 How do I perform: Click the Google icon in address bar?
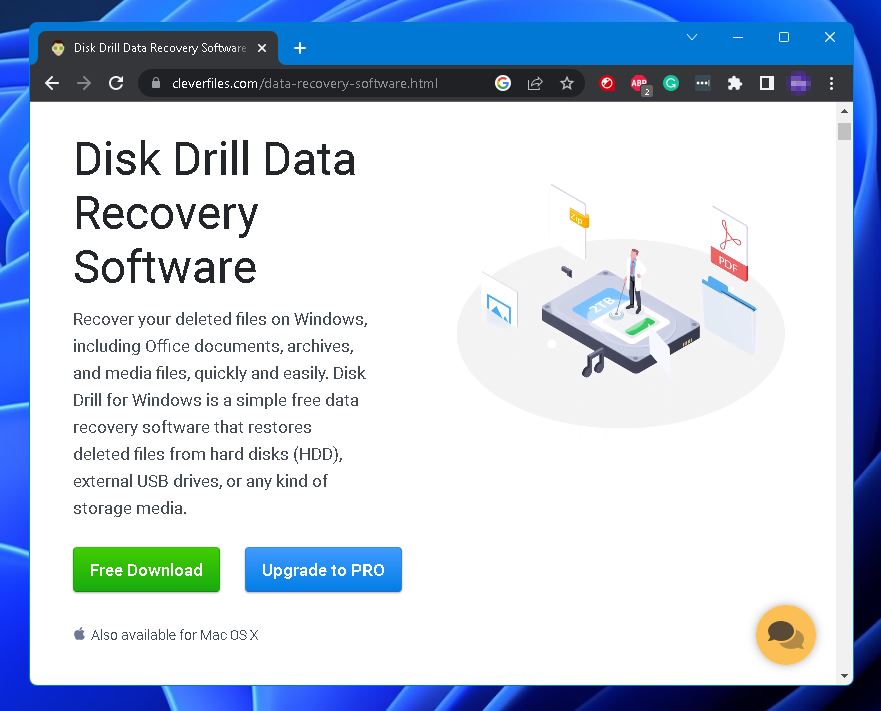click(503, 83)
